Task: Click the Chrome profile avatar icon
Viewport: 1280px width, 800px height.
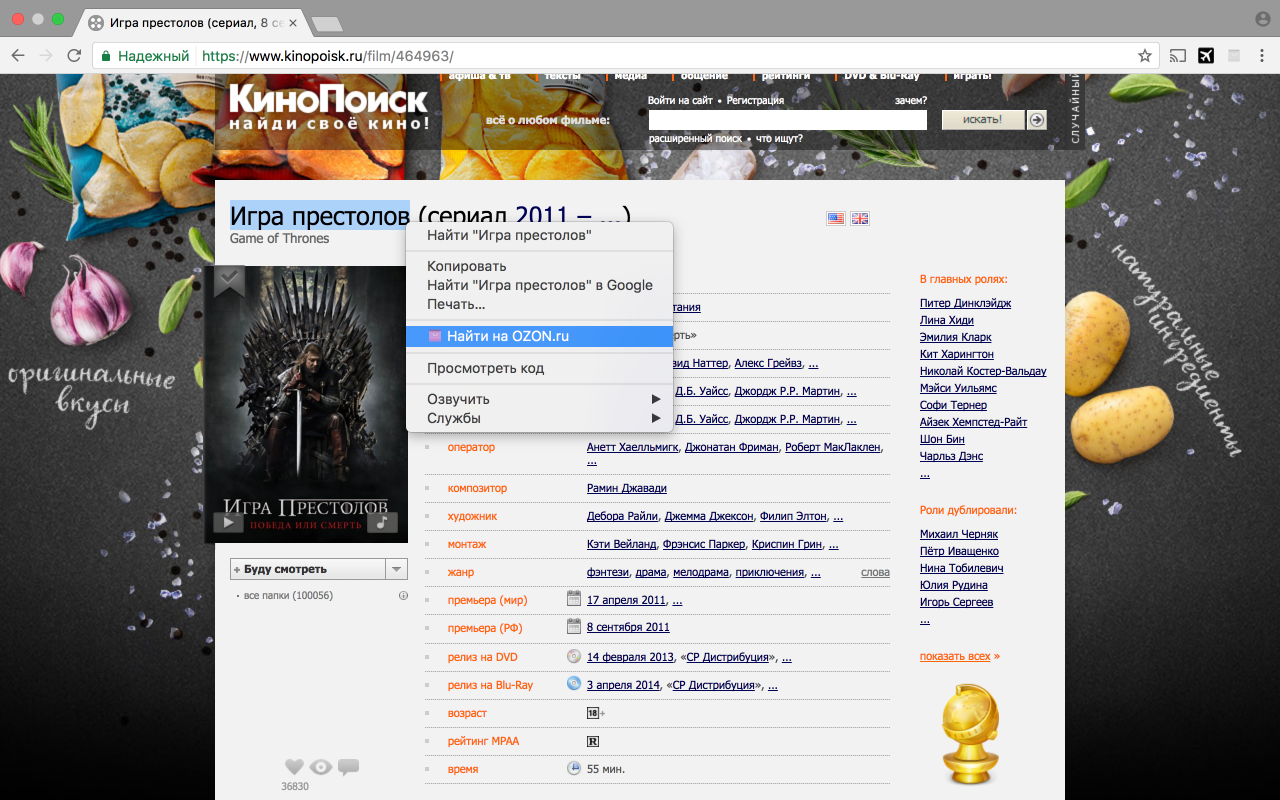Action: click(x=1262, y=19)
